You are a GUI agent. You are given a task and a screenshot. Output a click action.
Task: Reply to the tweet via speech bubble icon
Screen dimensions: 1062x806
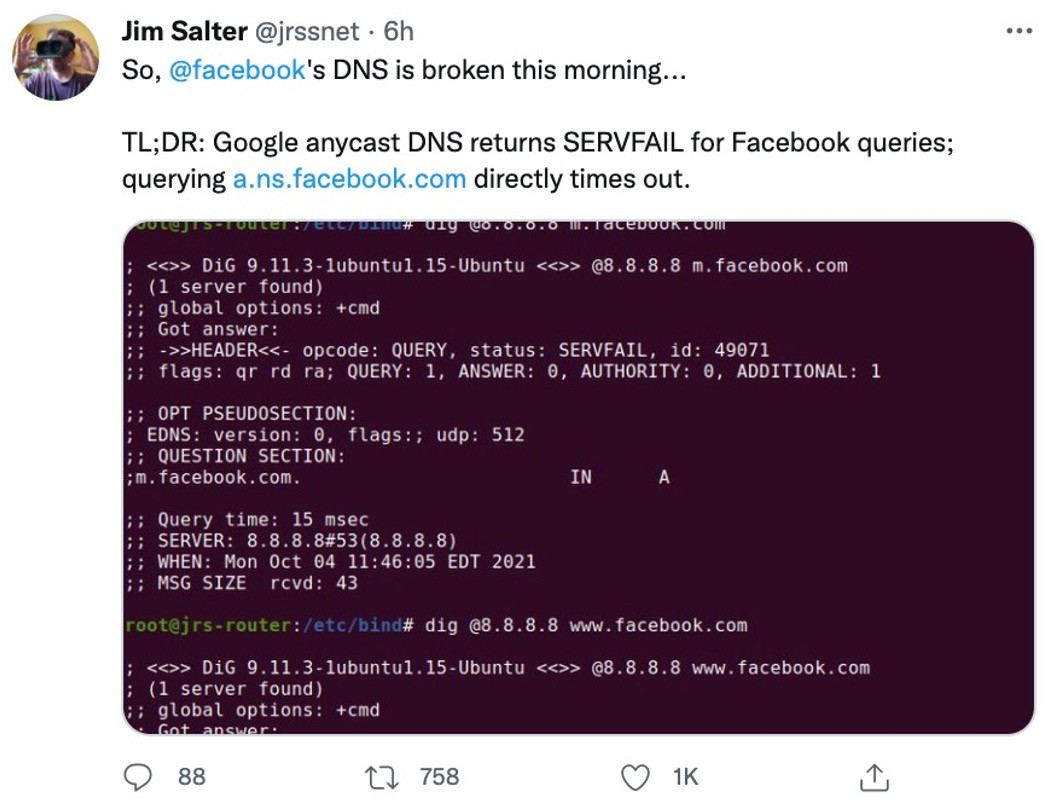click(138, 776)
